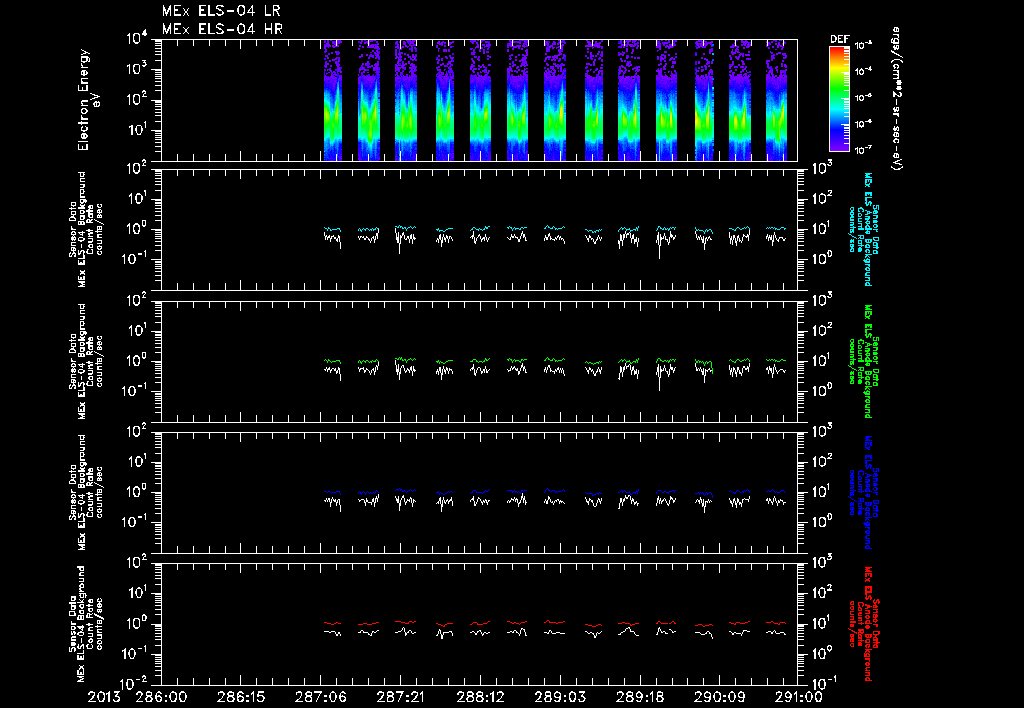1024x708 pixels.
Task: Click the year '2013' on time axis
Action: tap(106, 697)
